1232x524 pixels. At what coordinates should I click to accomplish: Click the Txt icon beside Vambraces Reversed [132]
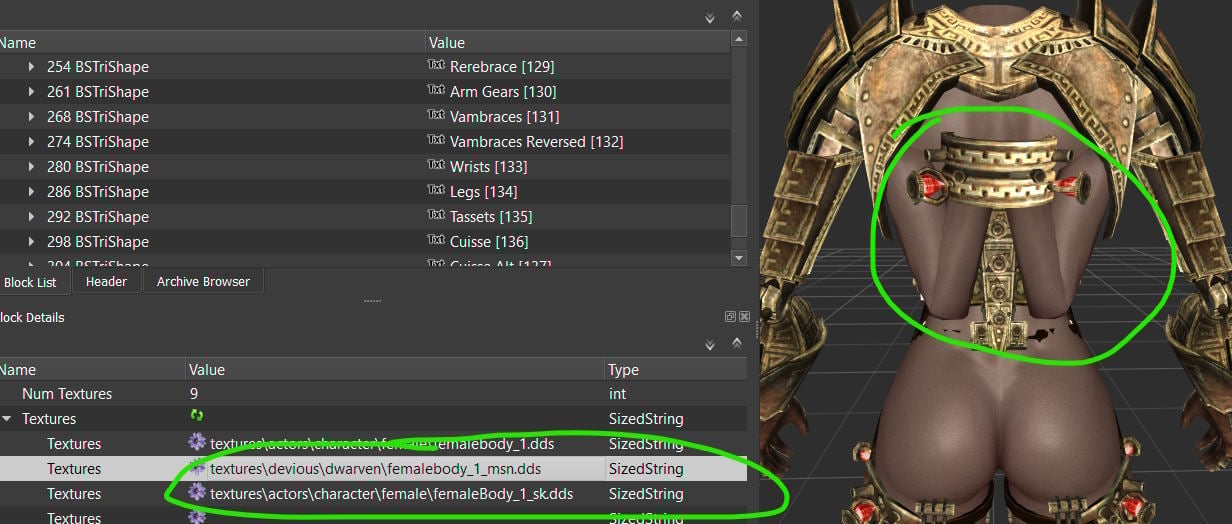[x=436, y=141]
